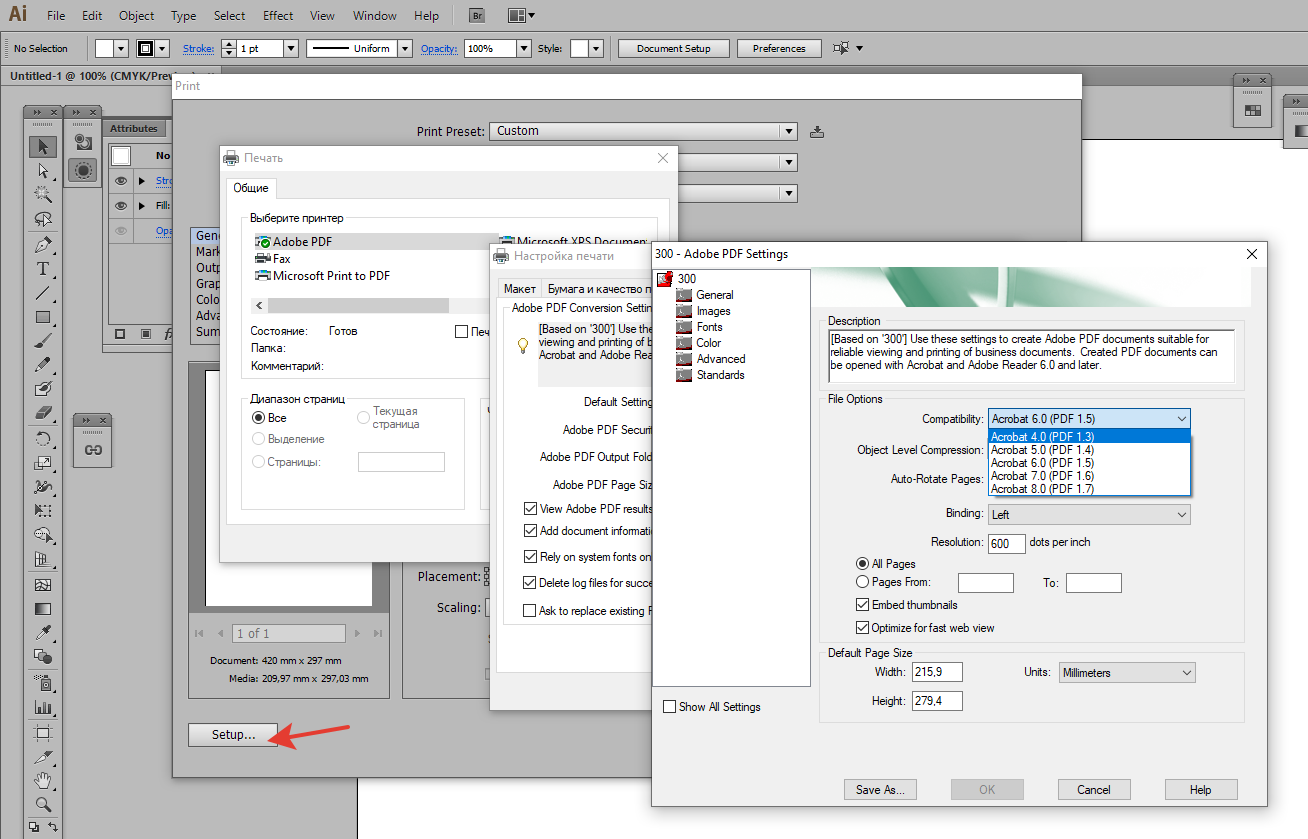Select the Eyedropper tool
The image size is (1308, 839).
(43, 633)
